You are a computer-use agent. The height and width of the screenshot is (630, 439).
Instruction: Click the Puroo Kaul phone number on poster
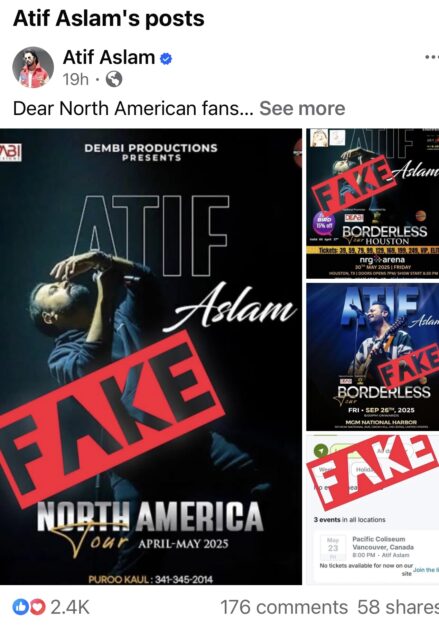(151, 579)
